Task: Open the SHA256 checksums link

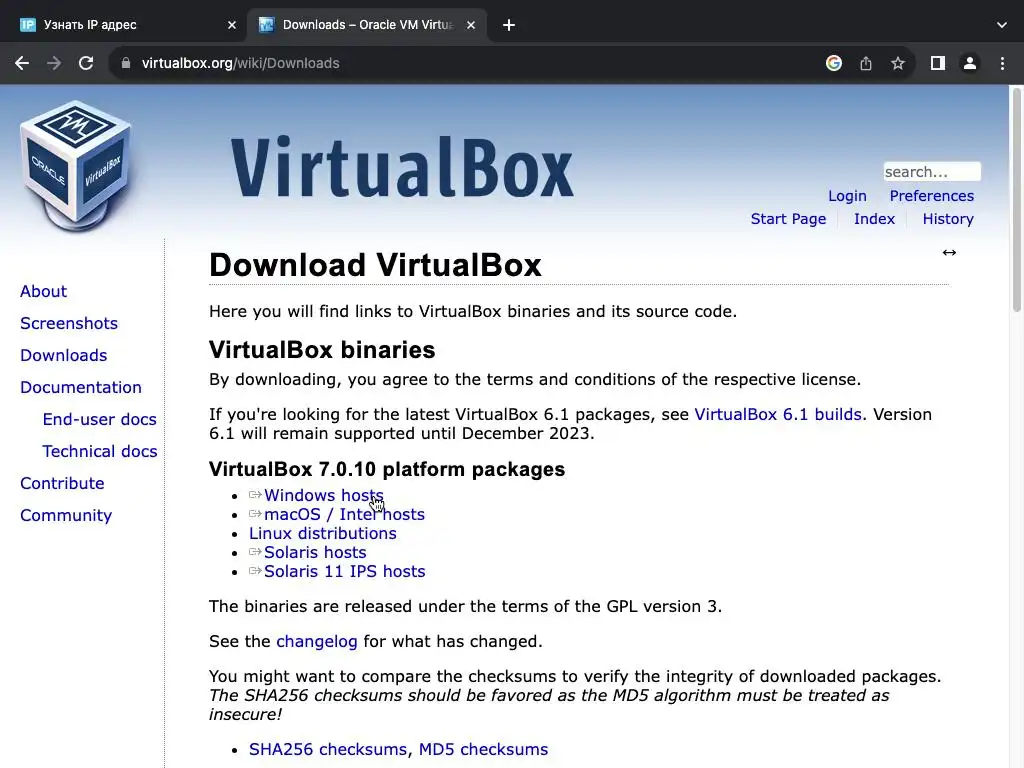Action: [x=328, y=750]
